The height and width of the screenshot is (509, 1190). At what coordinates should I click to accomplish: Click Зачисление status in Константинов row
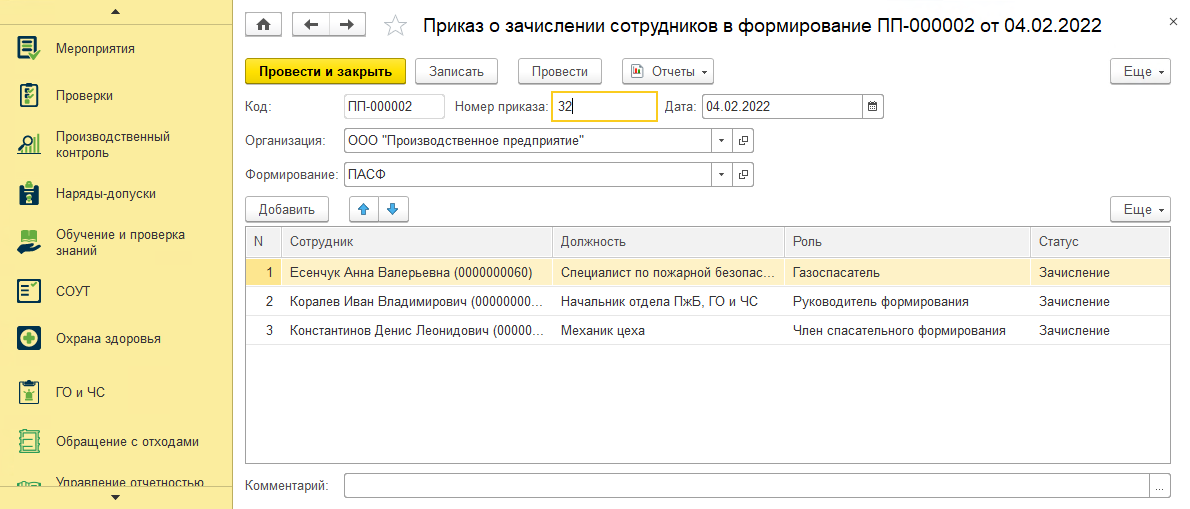1100,331
